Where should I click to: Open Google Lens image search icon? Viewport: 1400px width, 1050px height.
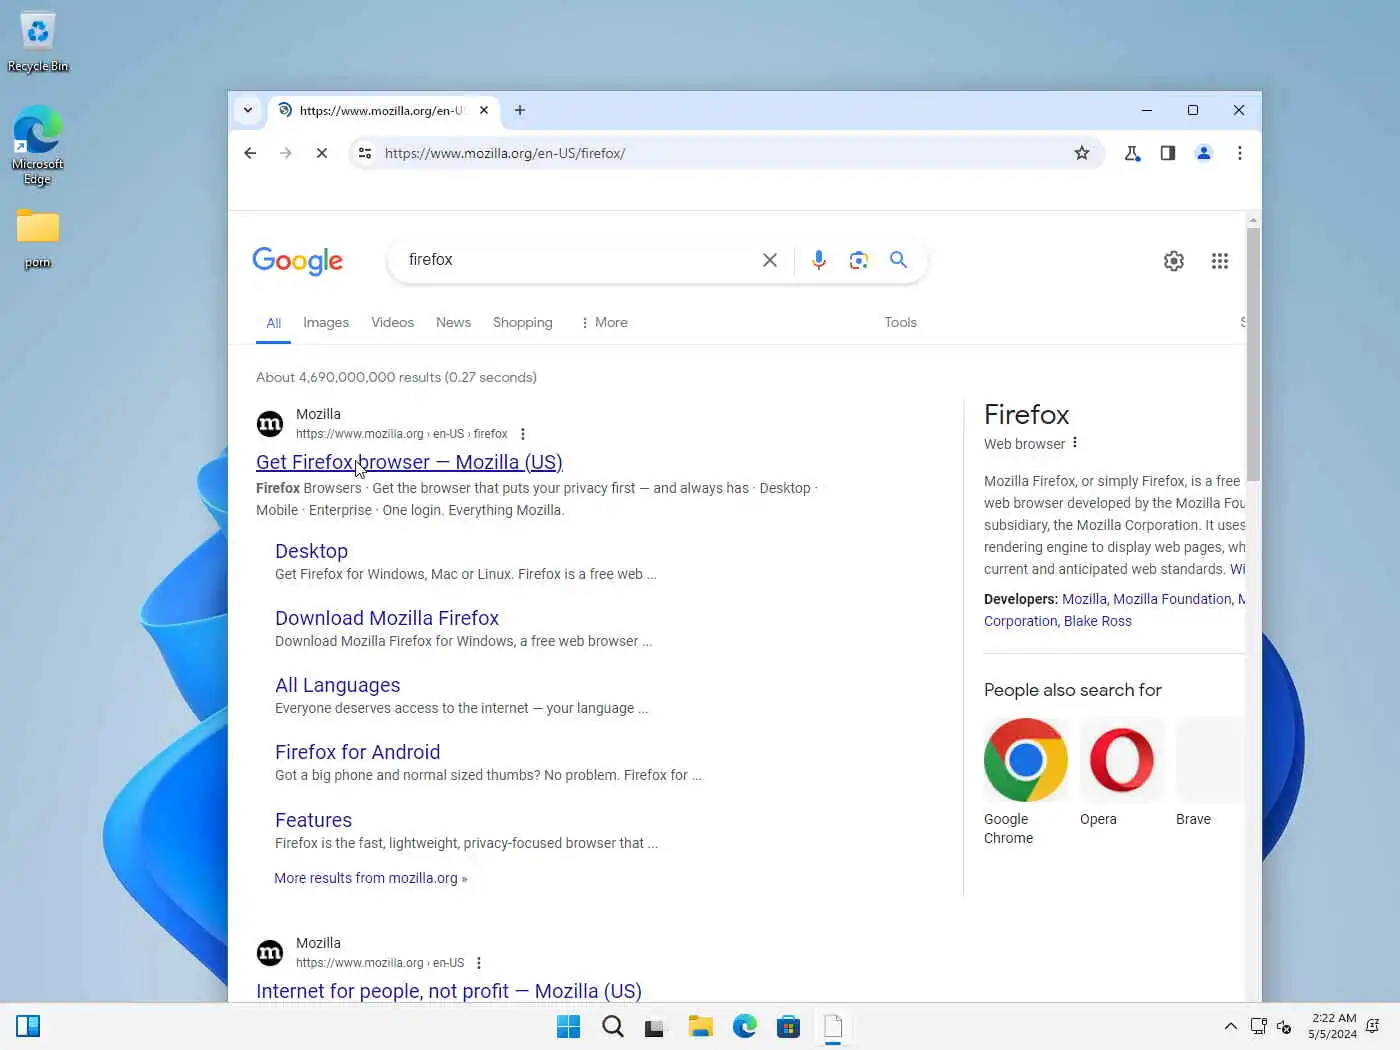858,260
